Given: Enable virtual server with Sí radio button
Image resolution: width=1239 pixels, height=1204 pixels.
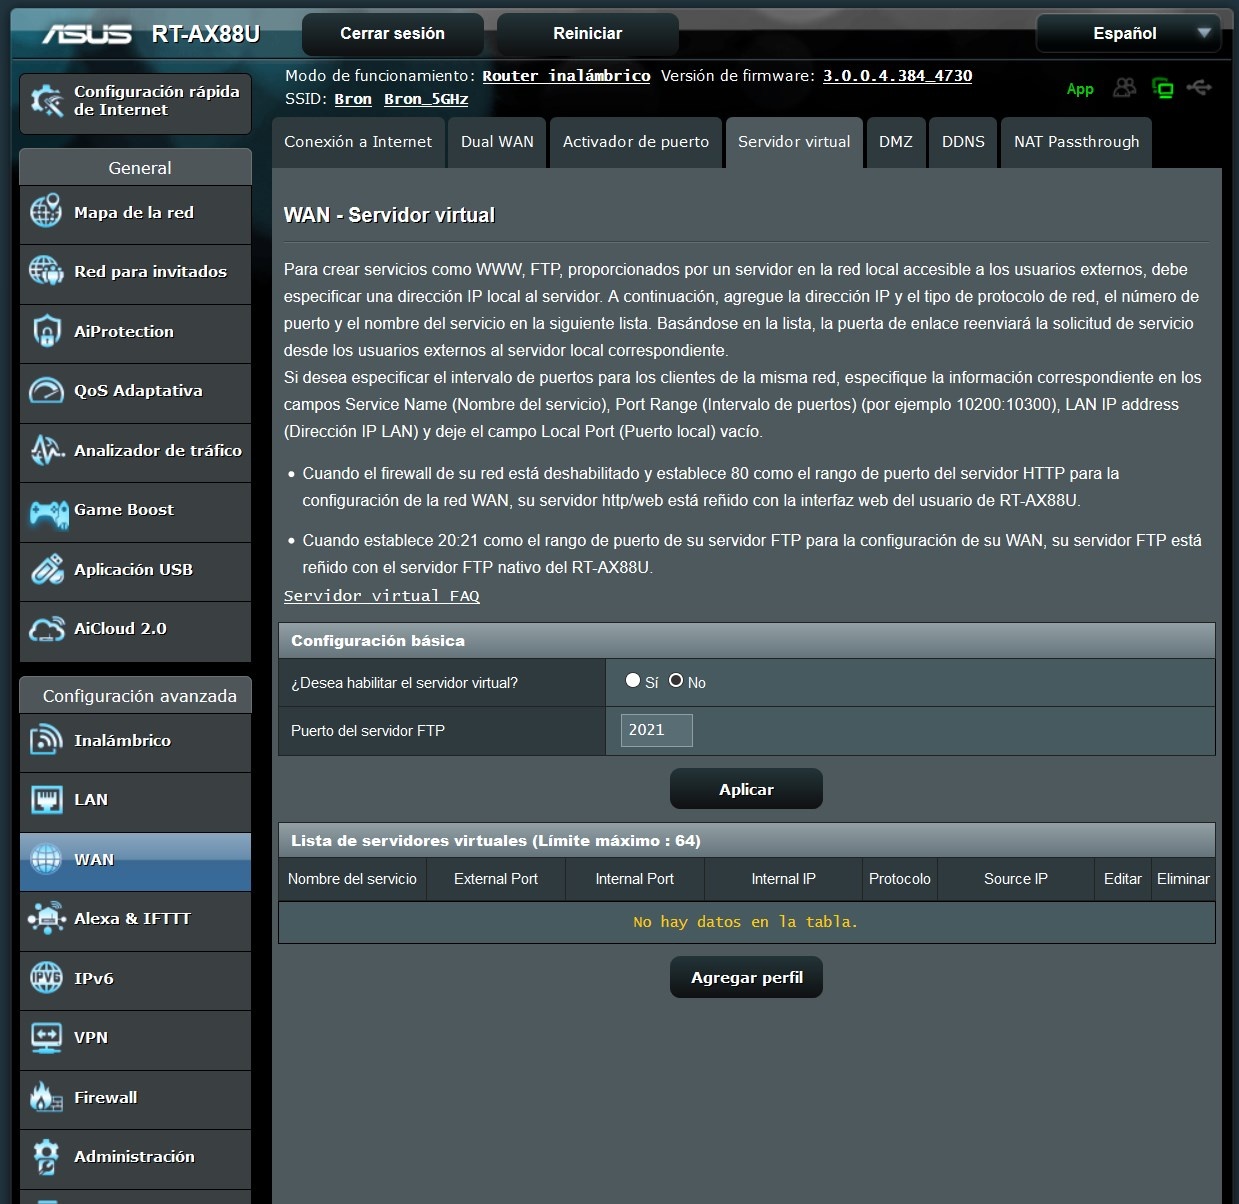Looking at the screenshot, I should (x=633, y=679).
